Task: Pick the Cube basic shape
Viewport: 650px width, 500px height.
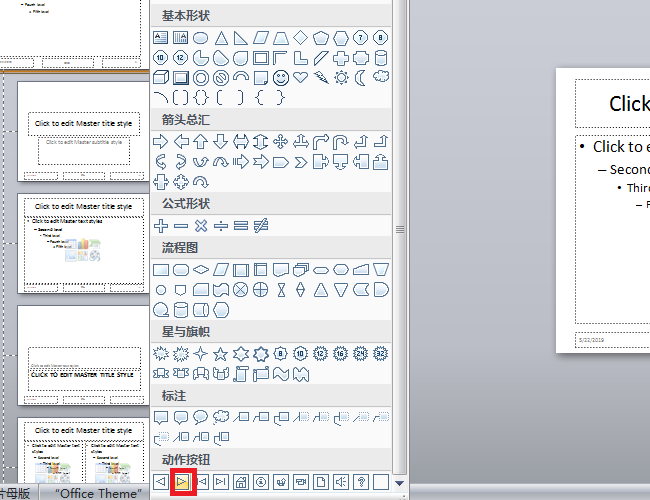Action: 161,78
